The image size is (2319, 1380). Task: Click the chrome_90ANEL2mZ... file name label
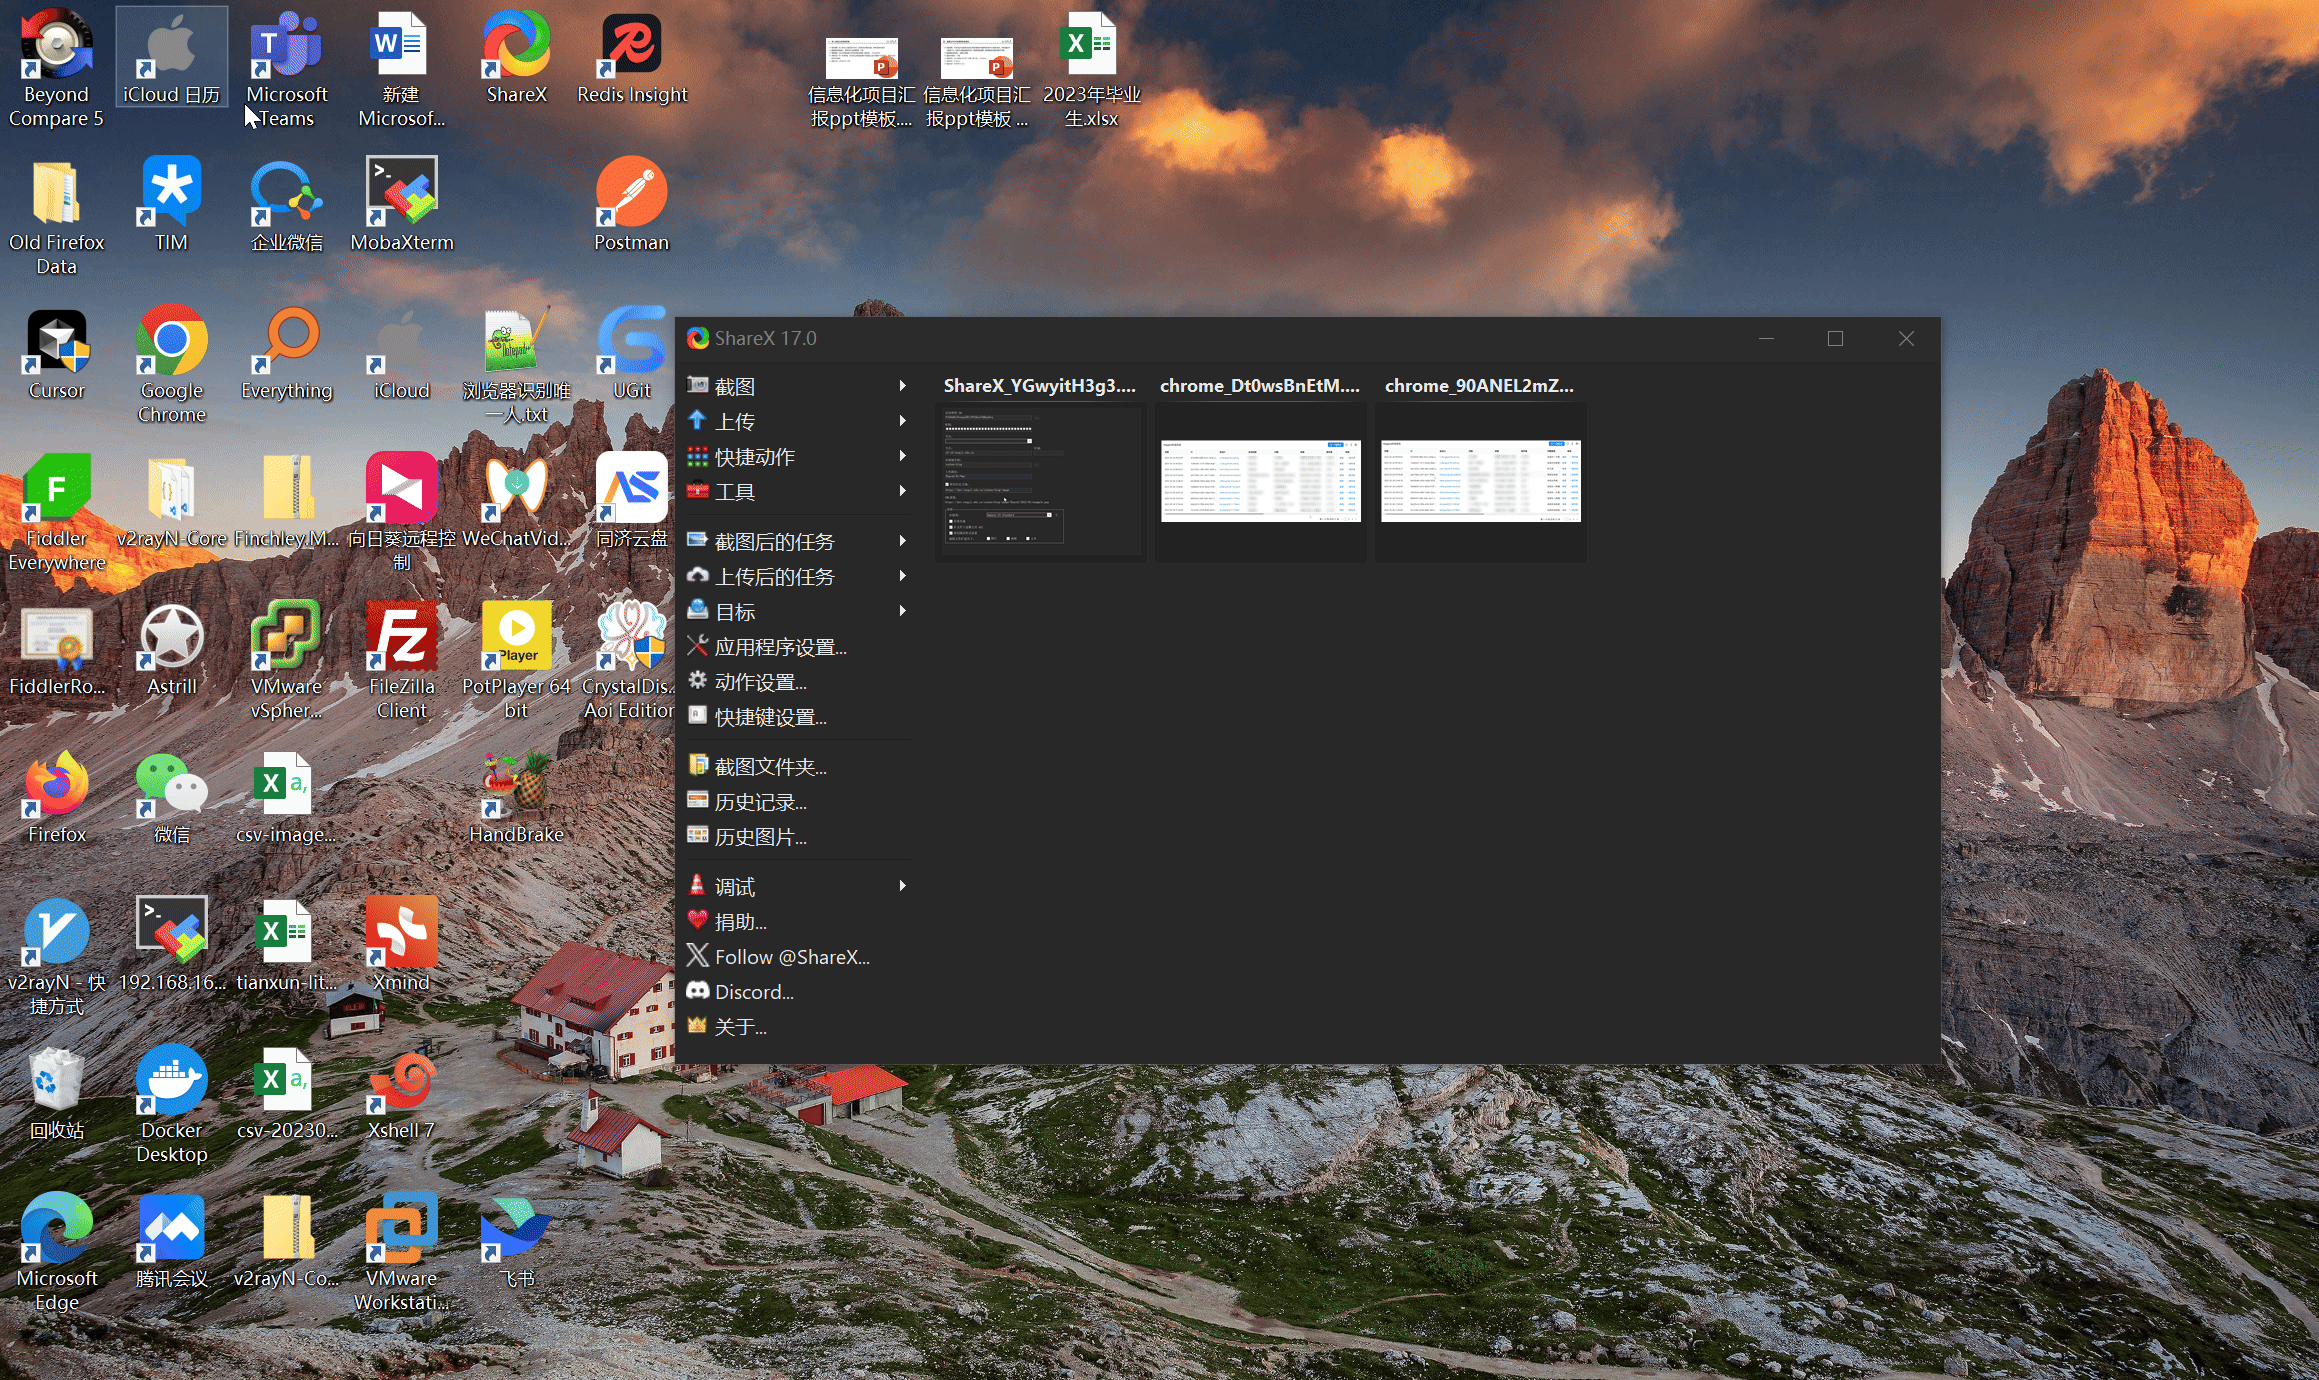coord(1479,385)
